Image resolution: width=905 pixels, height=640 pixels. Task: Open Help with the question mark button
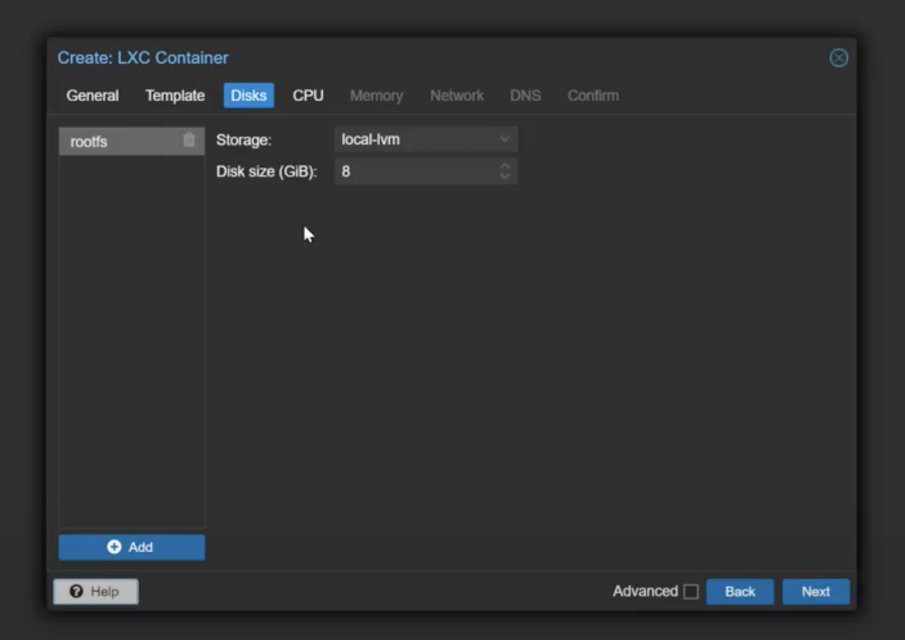[x=96, y=591]
